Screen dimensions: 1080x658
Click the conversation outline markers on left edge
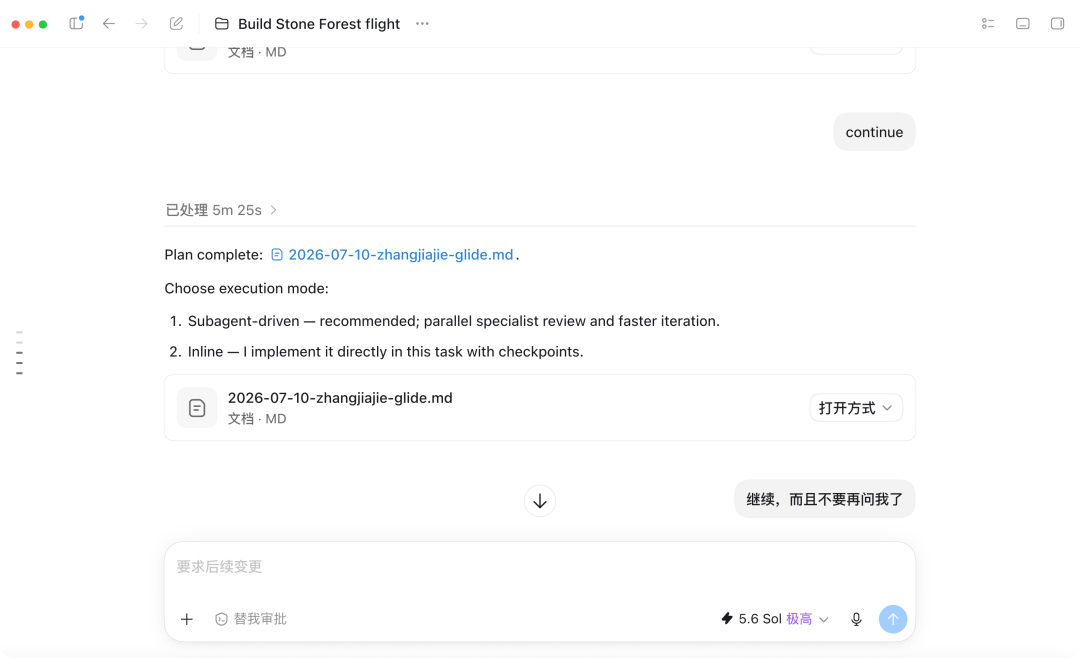(x=19, y=353)
